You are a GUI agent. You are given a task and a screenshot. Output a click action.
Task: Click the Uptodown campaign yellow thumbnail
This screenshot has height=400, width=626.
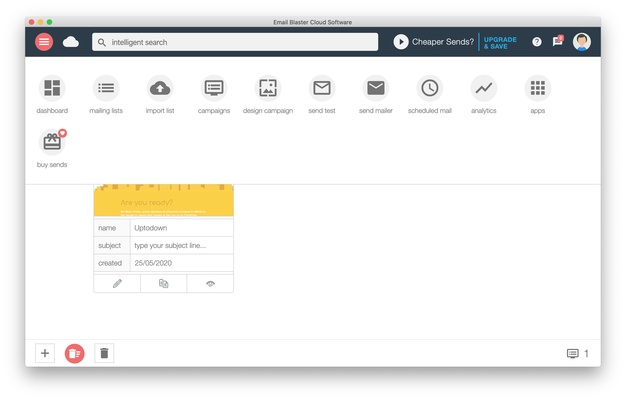pos(164,200)
